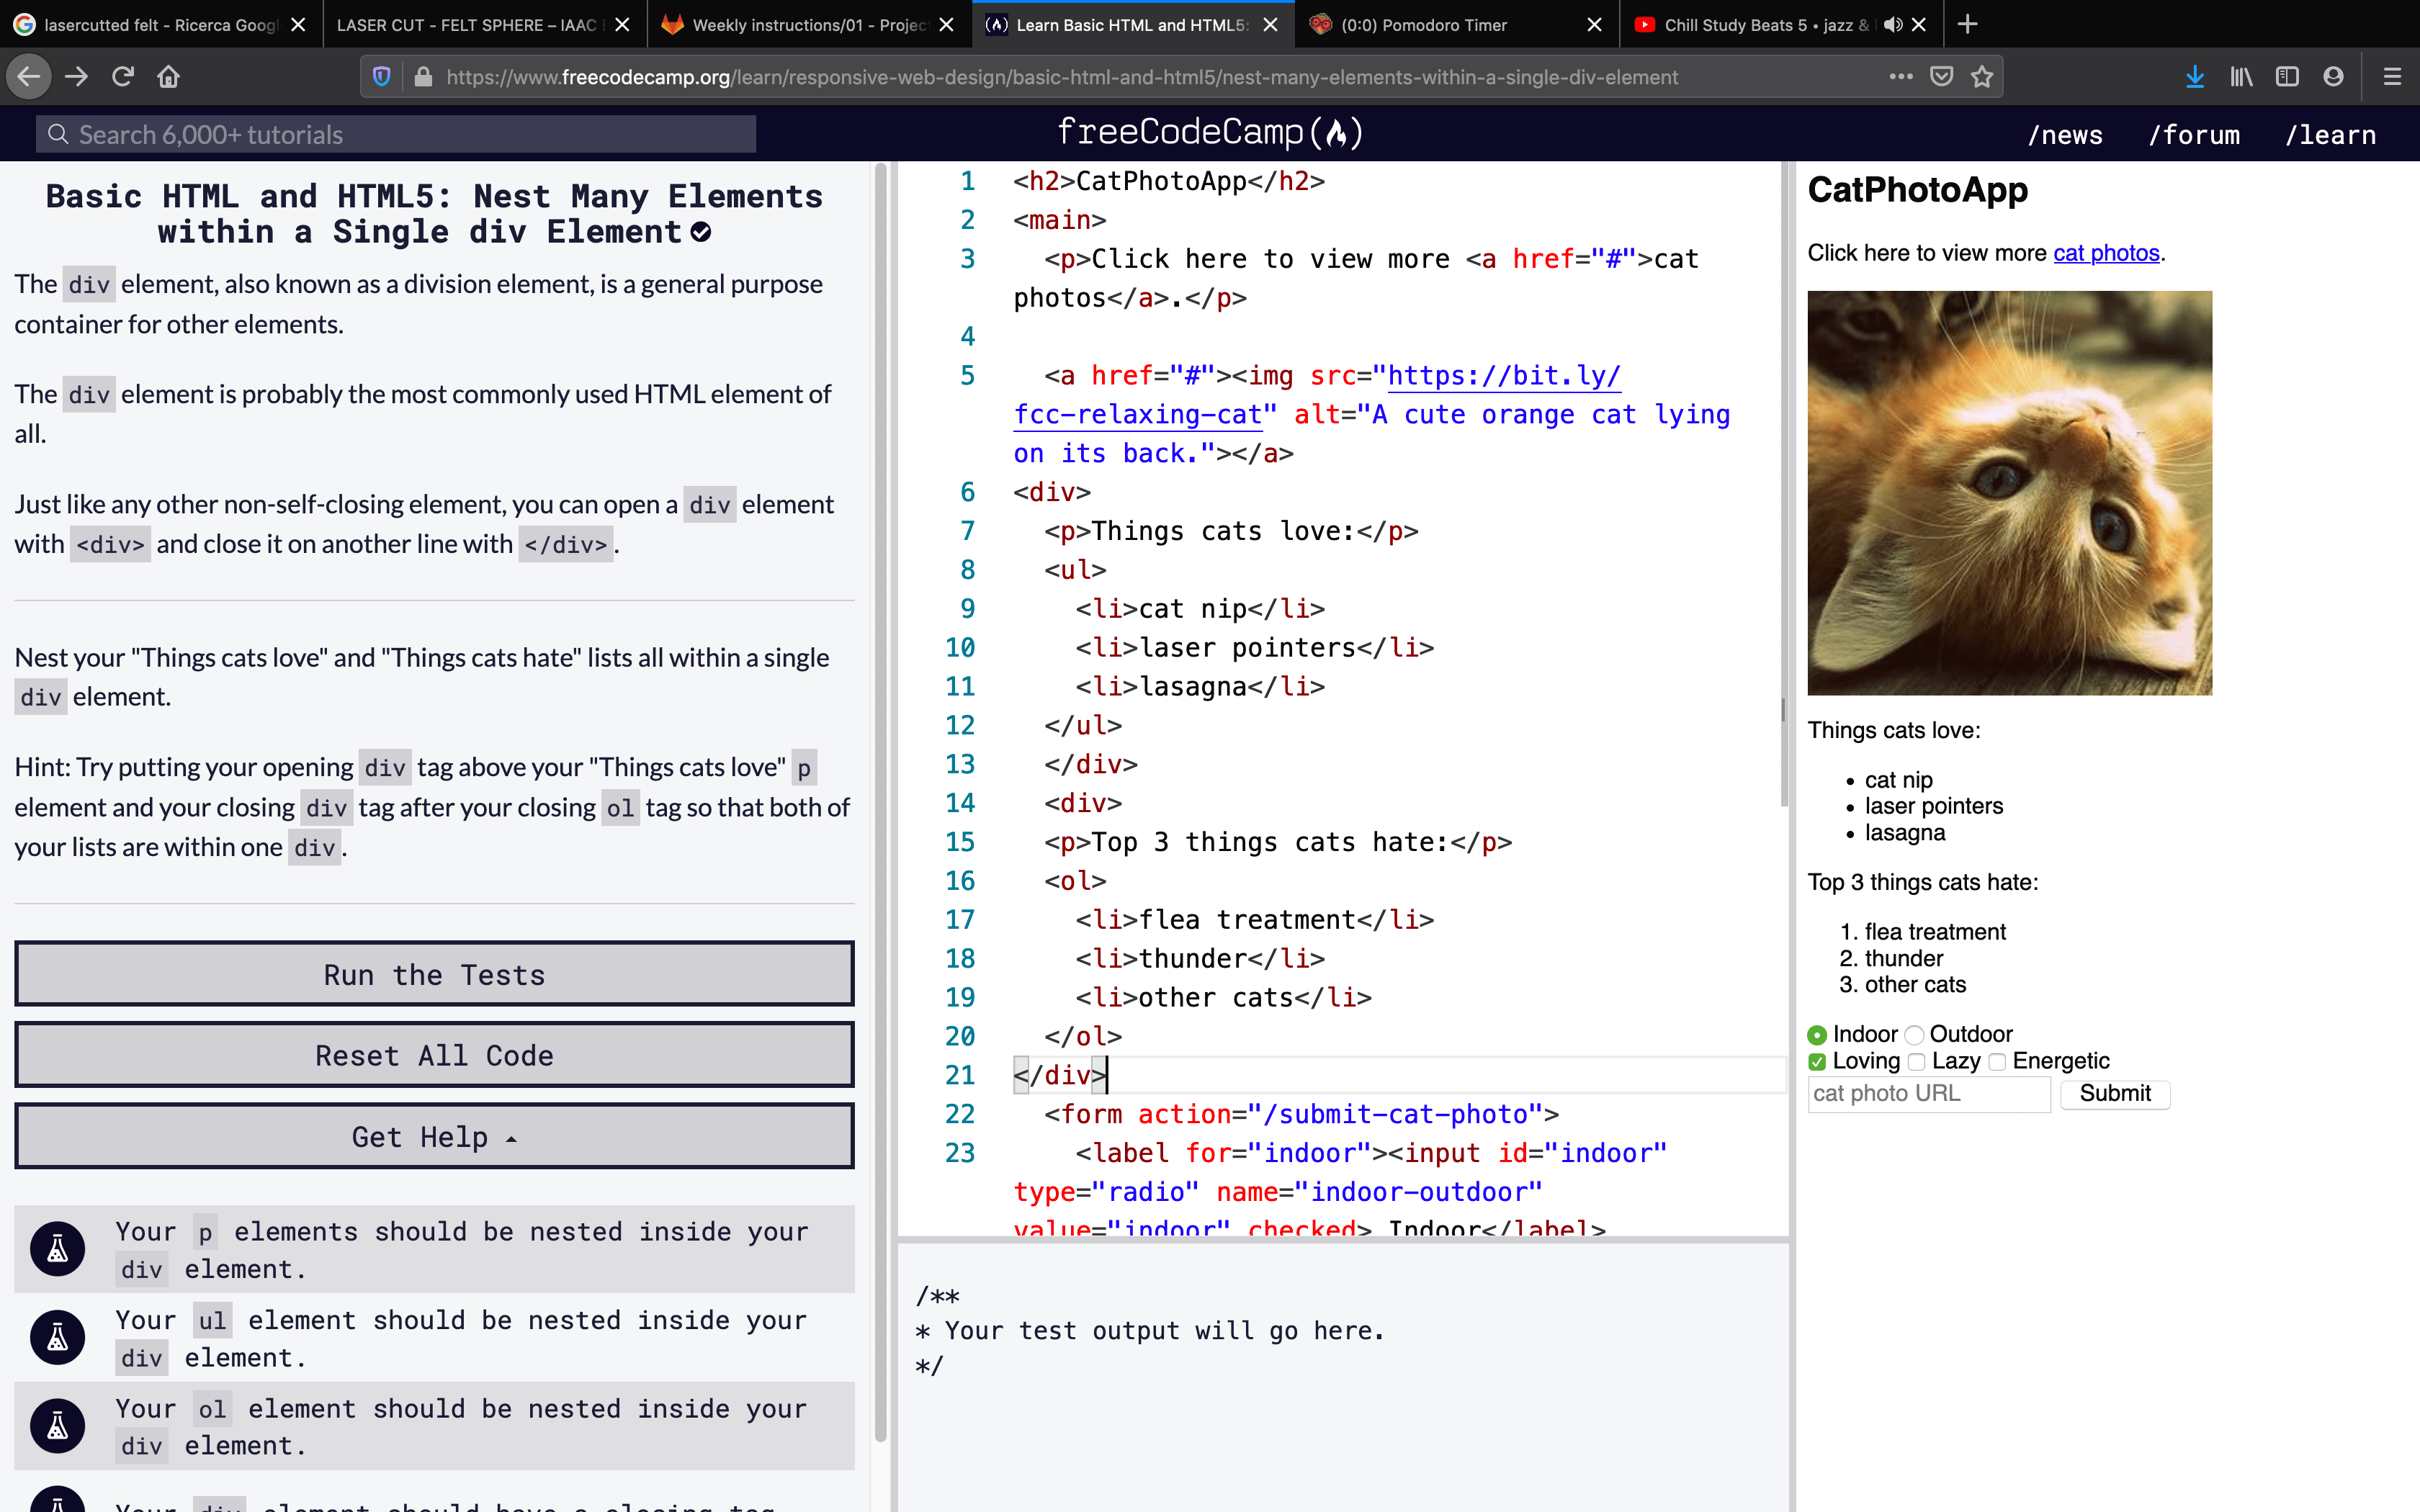The height and width of the screenshot is (1512, 2420).
Task: Click the completed checkmark beside the title
Action: coord(701,232)
